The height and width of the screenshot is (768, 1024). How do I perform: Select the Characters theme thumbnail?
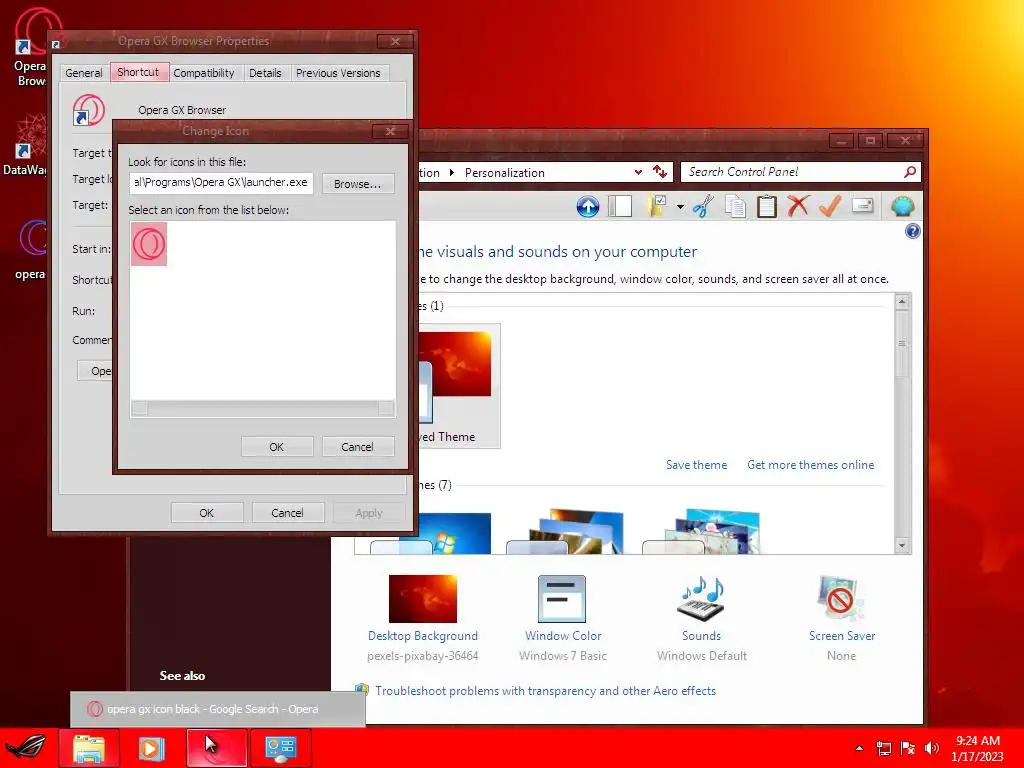[x=701, y=532]
